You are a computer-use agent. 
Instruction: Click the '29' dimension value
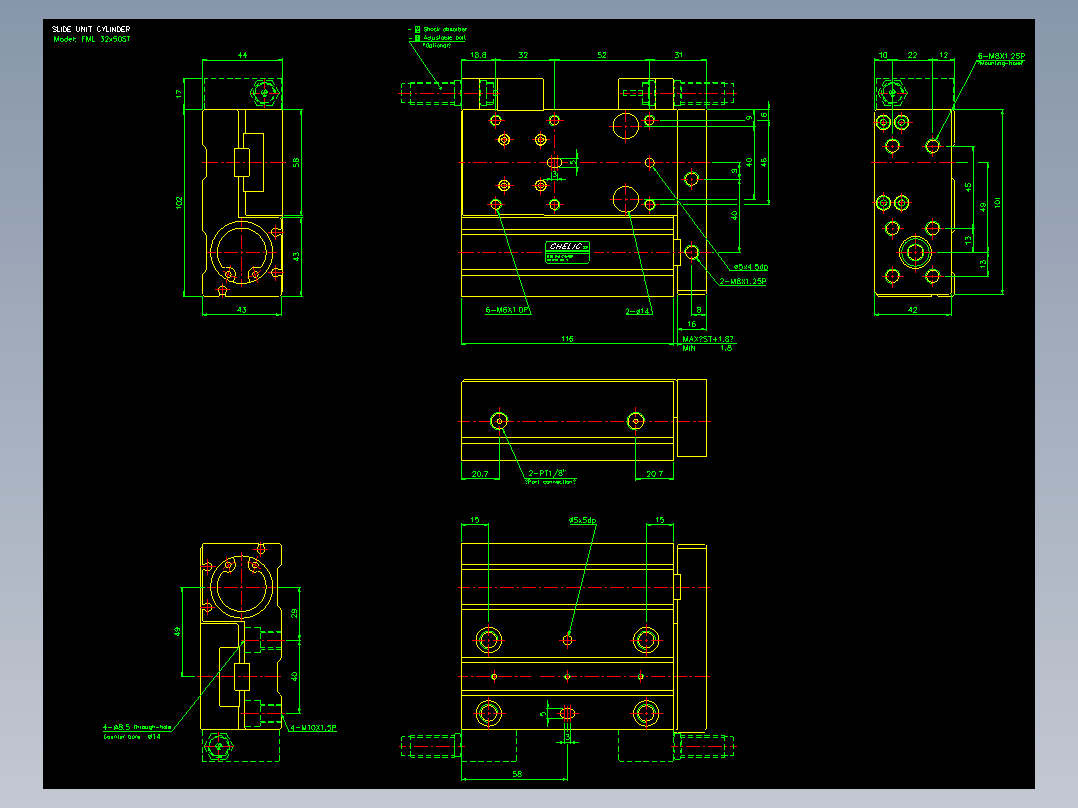tap(294, 613)
